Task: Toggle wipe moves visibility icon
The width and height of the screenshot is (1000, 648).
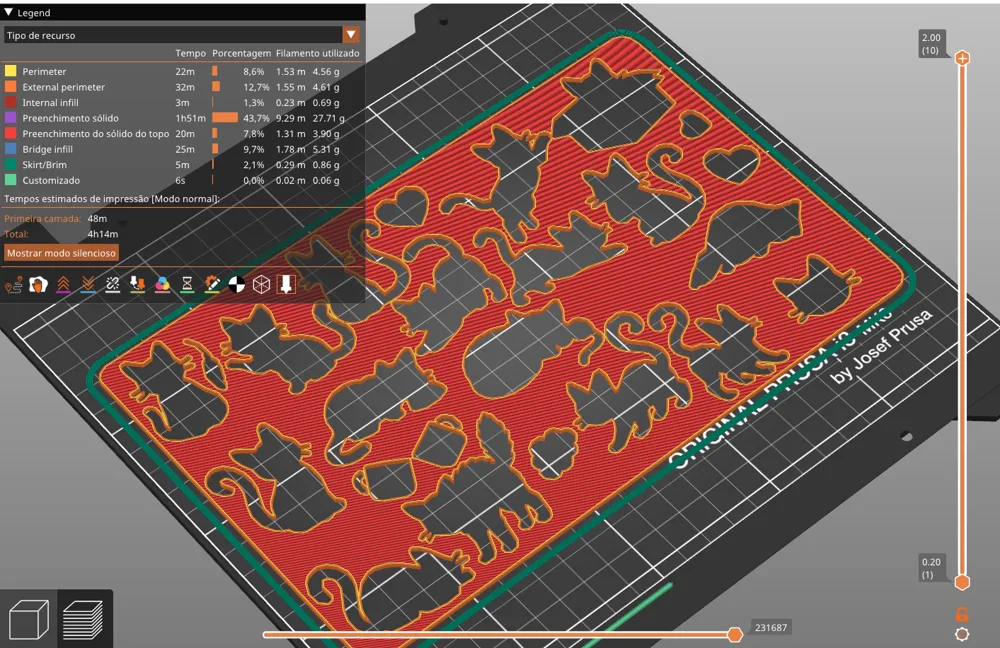Action: click(x=39, y=284)
